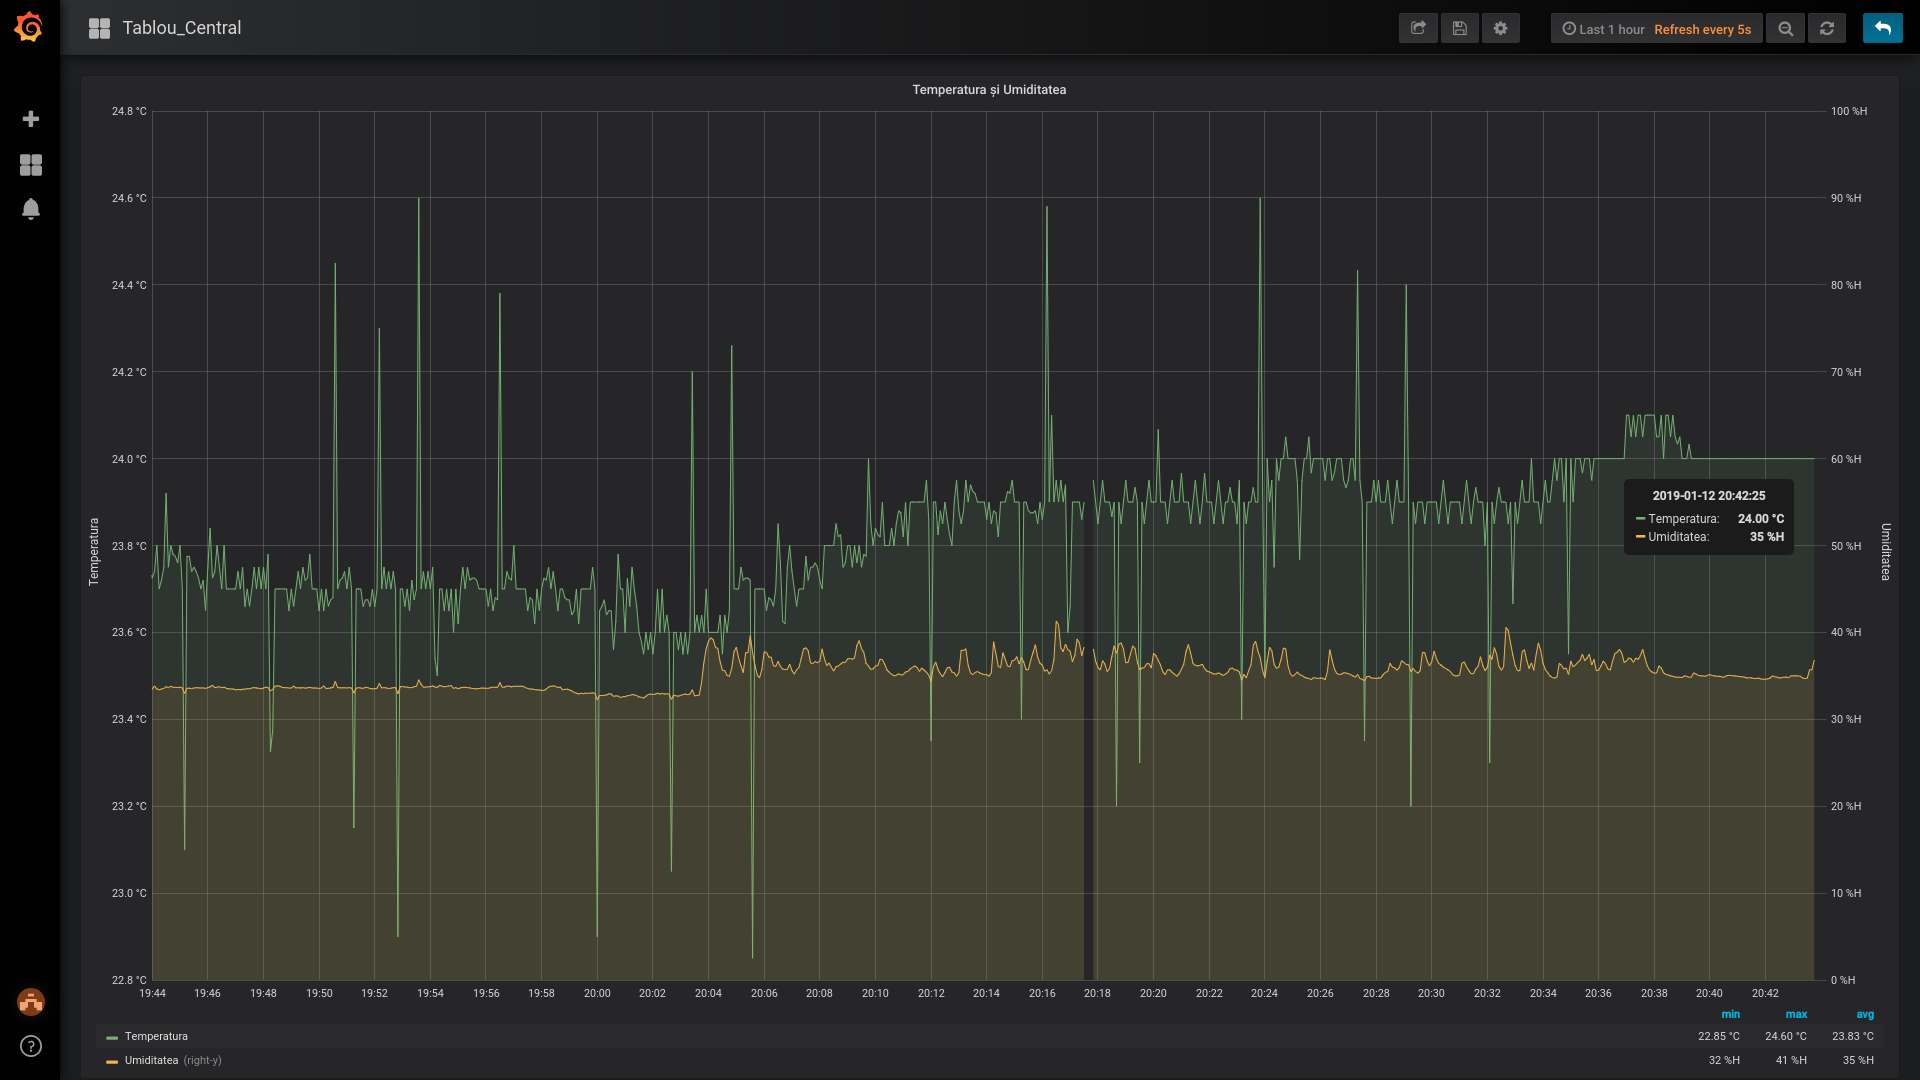Screen dimensions: 1920x1080
Task: Click the rotated Temperatura left axis title
Action: pyautogui.click(x=94, y=551)
